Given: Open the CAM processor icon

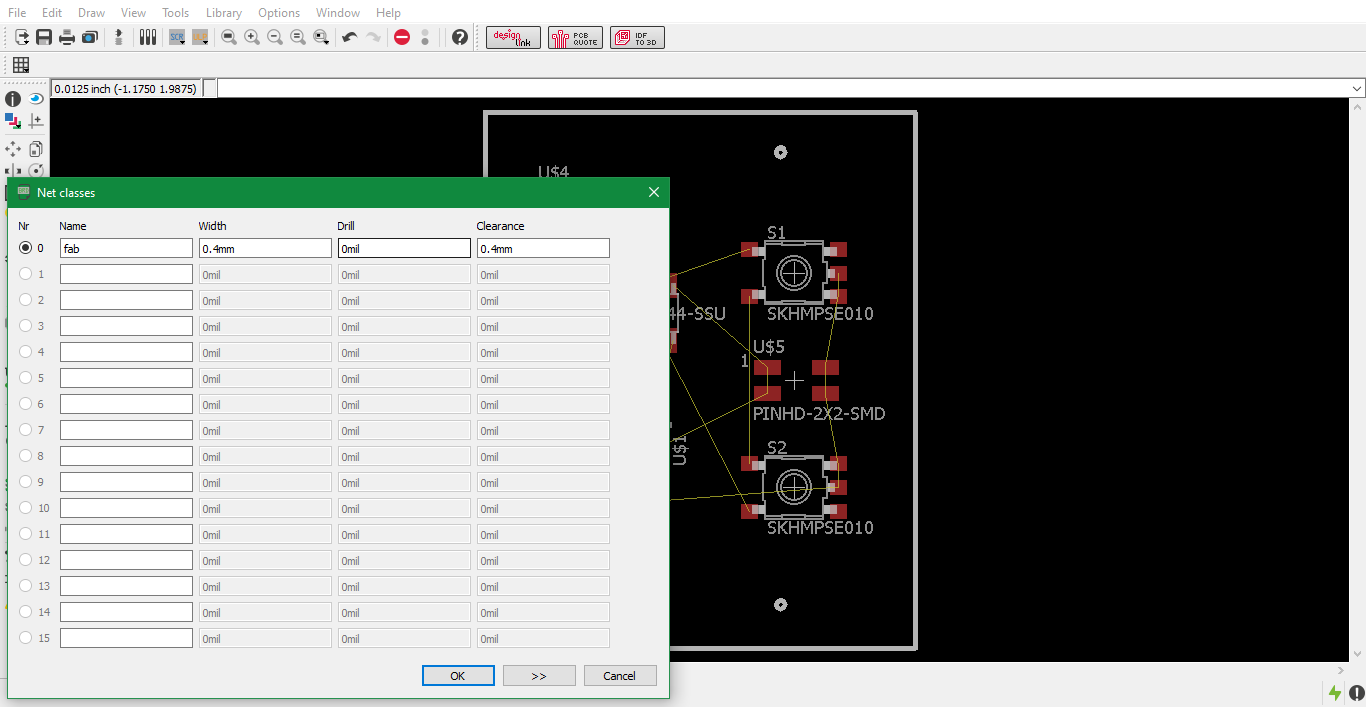Looking at the screenshot, I should pyautogui.click(x=90, y=37).
